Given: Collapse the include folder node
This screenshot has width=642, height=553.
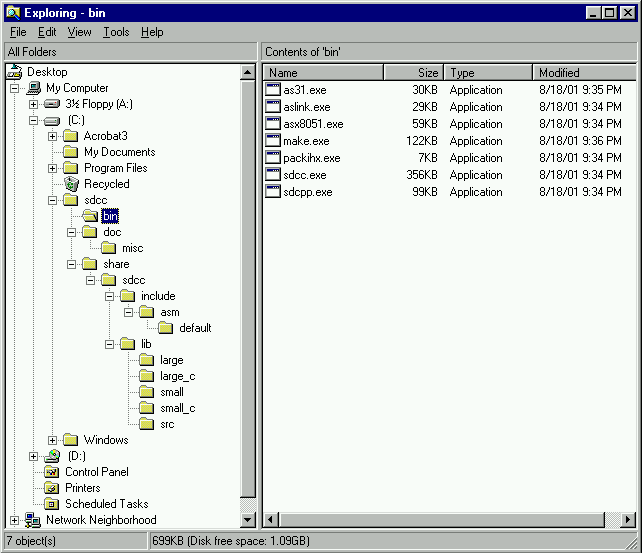Looking at the screenshot, I should click(x=109, y=296).
